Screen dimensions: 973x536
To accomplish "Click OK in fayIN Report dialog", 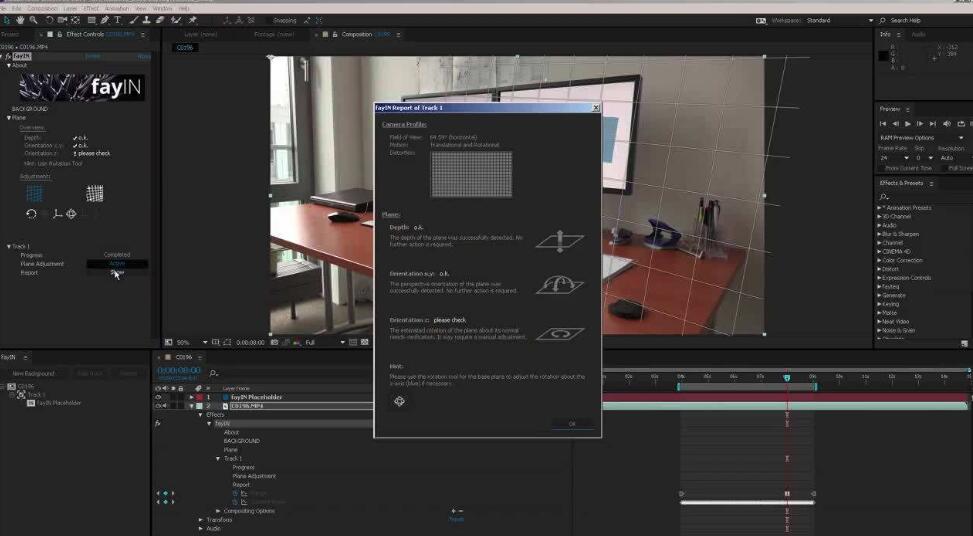I will coord(572,424).
